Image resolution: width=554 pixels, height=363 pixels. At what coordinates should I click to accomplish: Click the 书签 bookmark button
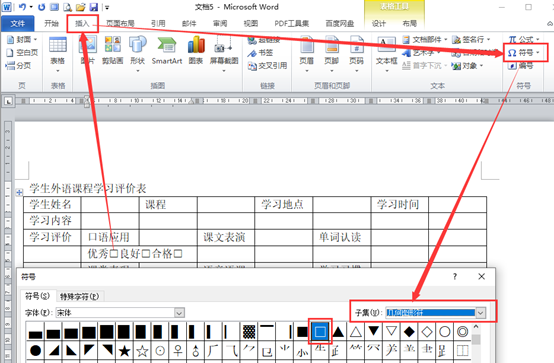(x=260, y=53)
